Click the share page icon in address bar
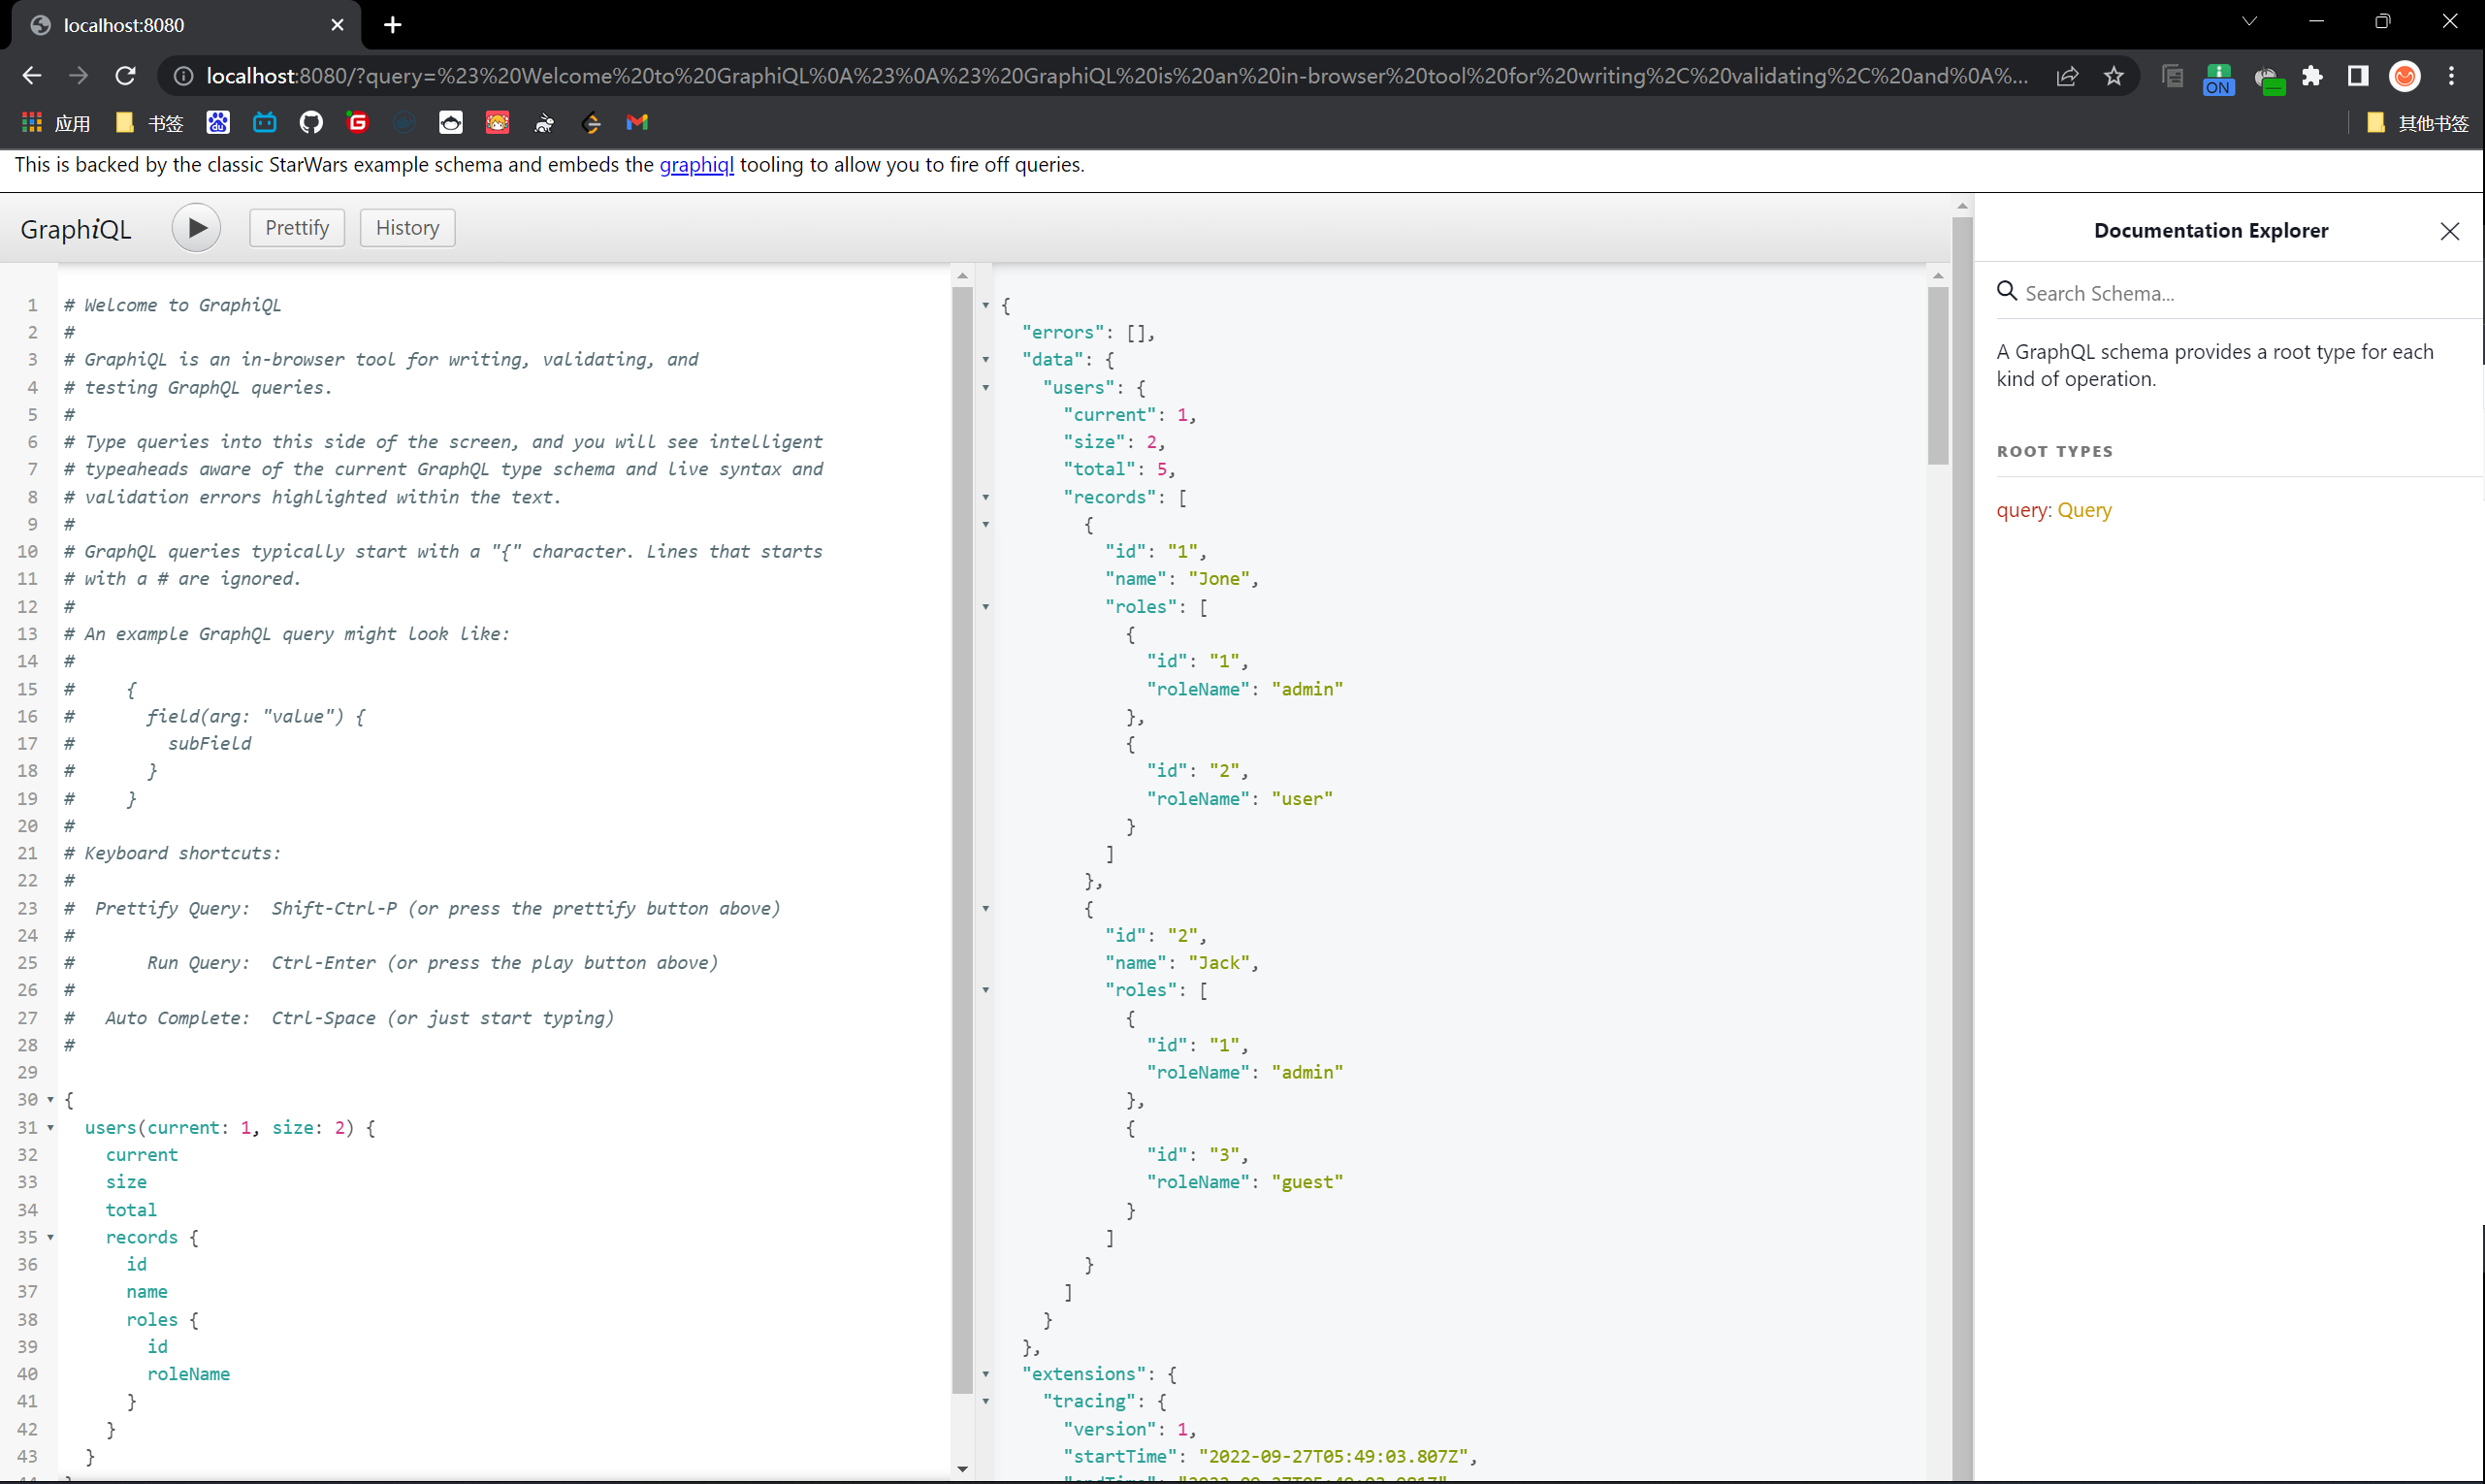 2067,76
